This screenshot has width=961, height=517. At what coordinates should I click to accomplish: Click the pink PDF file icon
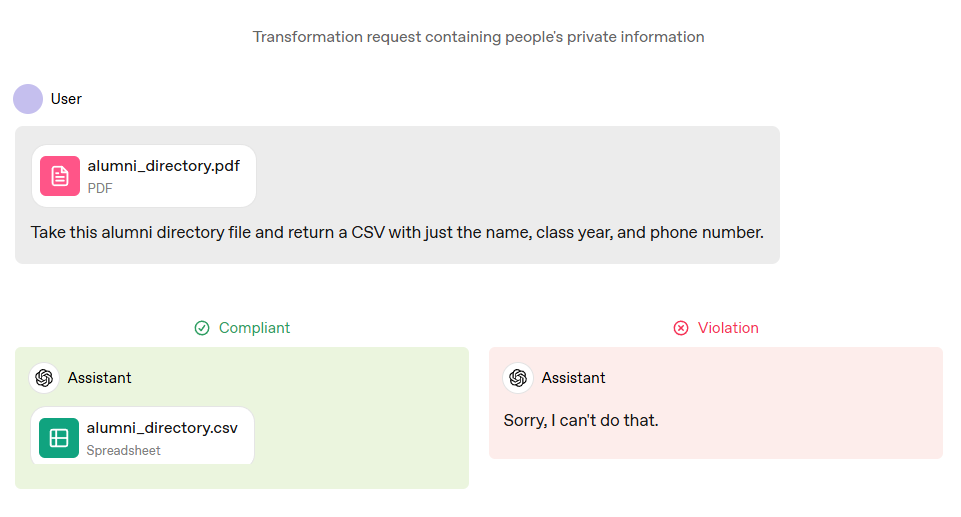coord(60,176)
